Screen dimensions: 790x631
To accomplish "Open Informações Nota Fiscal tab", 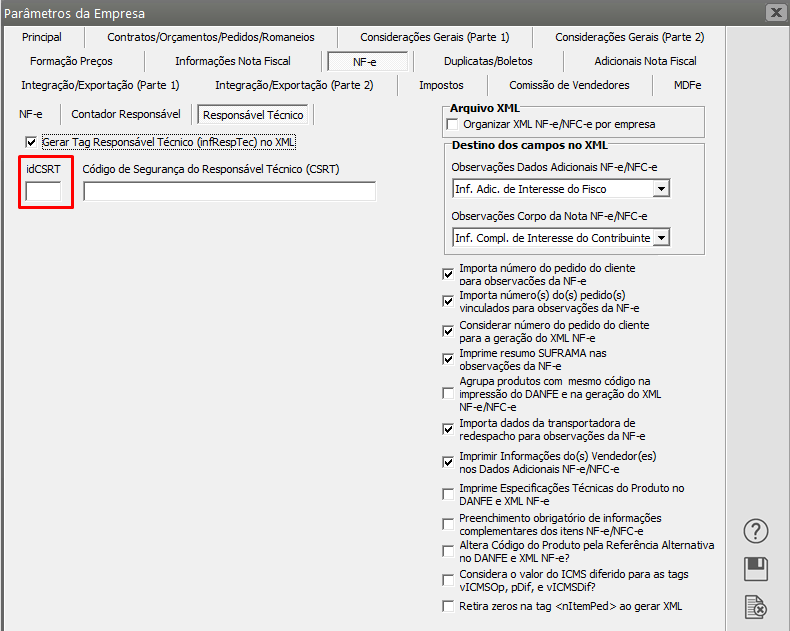I will click(x=233, y=61).
